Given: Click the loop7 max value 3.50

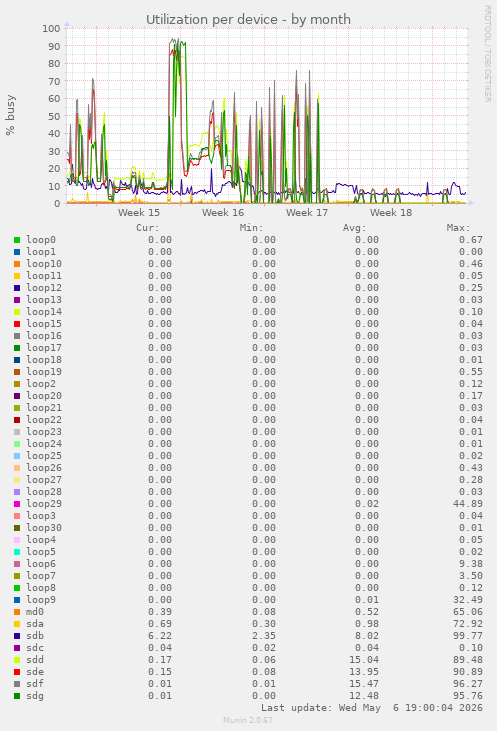Looking at the screenshot, I should click(471, 576).
